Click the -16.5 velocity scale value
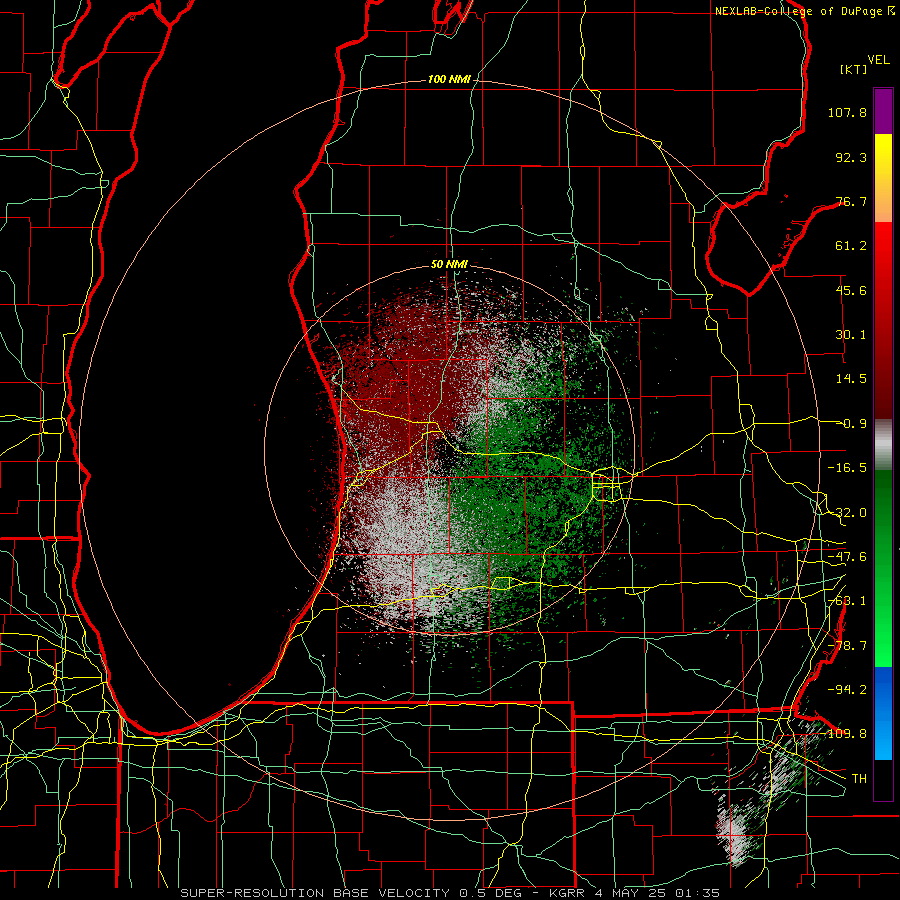900x900 pixels. click(x=847, y=468)
